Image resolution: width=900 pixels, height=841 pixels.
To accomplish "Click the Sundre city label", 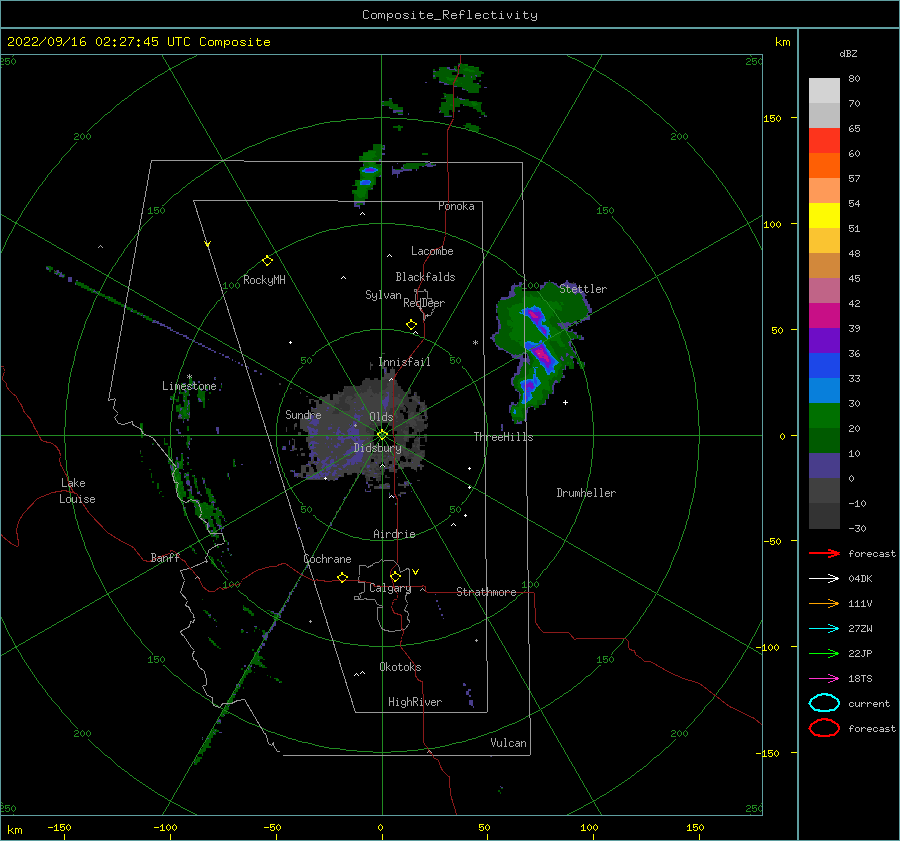I will click(x=303, y=414).
